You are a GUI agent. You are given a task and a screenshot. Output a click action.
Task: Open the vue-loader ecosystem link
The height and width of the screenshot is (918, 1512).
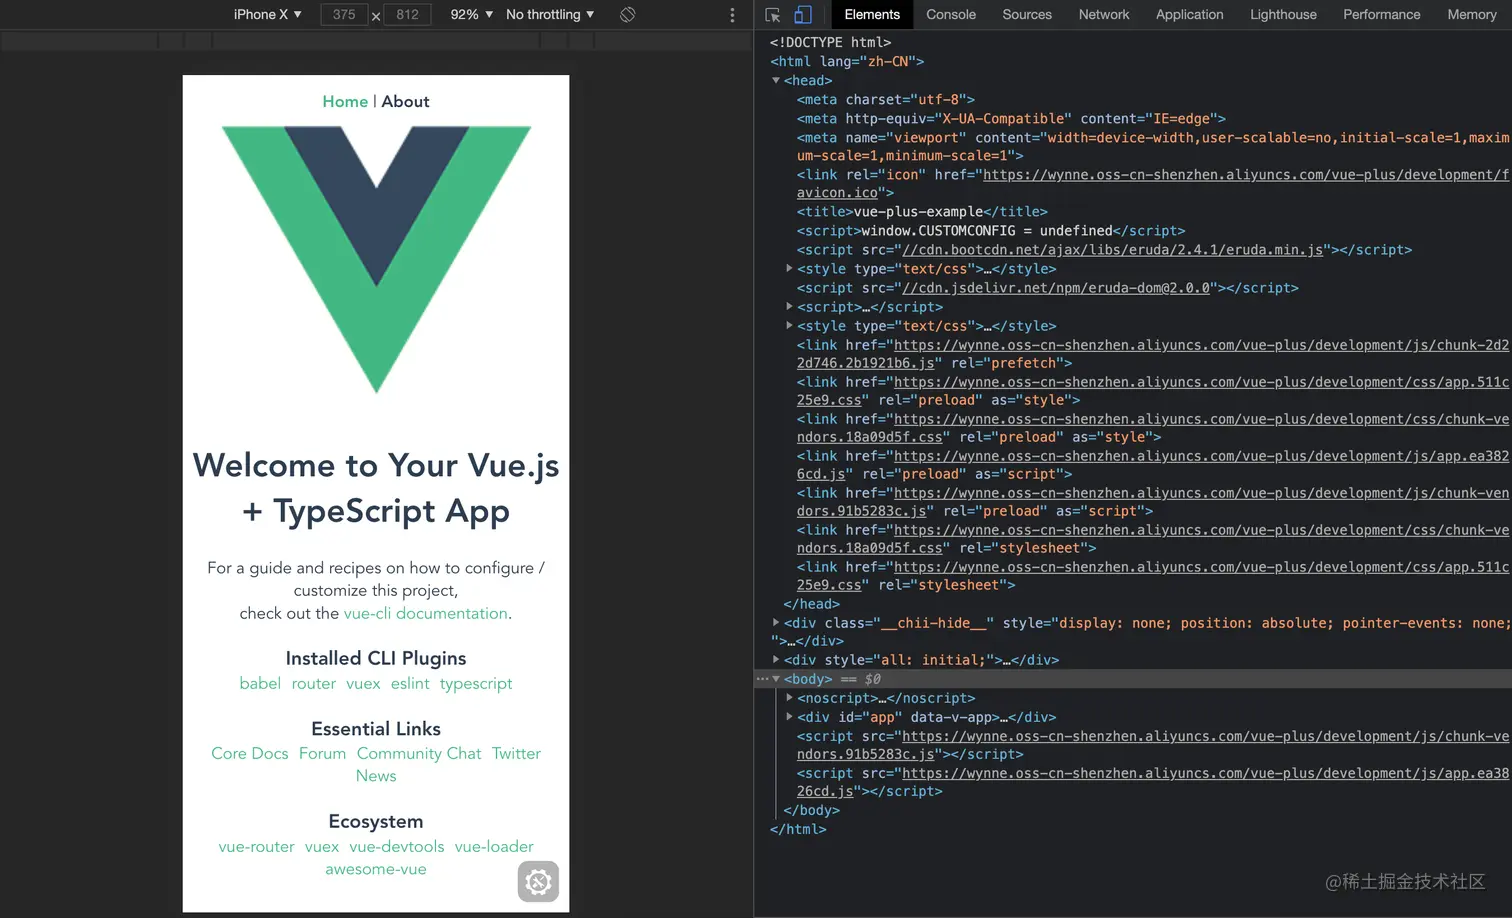494,846
